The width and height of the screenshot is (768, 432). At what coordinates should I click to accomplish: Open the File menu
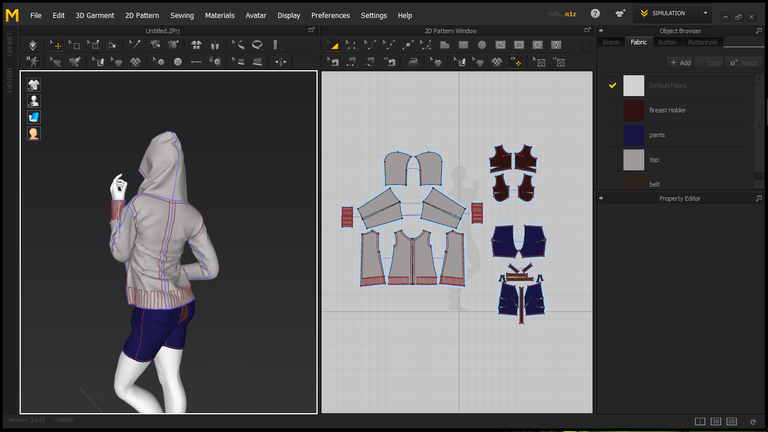coord(36,15)
